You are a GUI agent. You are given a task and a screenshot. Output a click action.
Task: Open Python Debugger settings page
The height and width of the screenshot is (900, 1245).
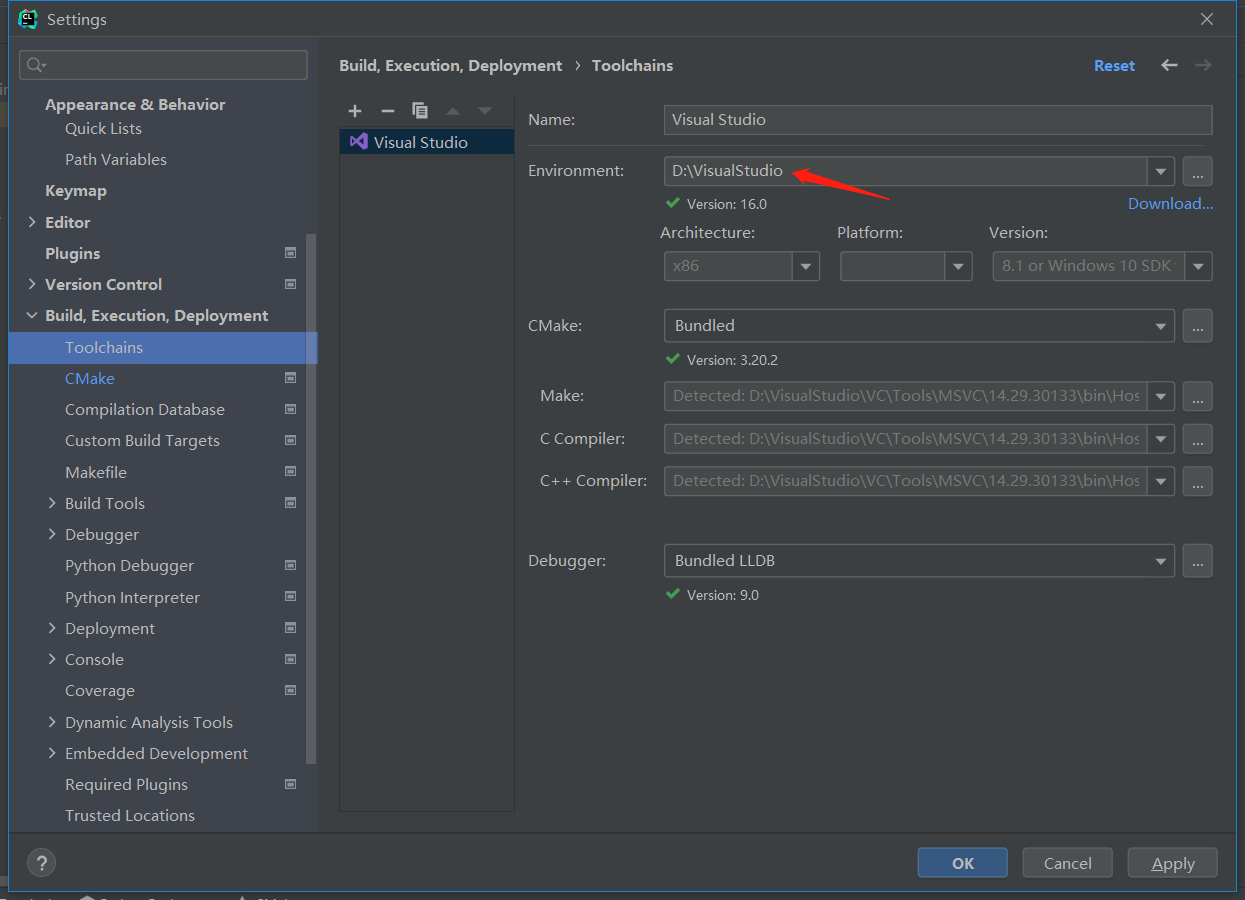(x=129, y=565)
